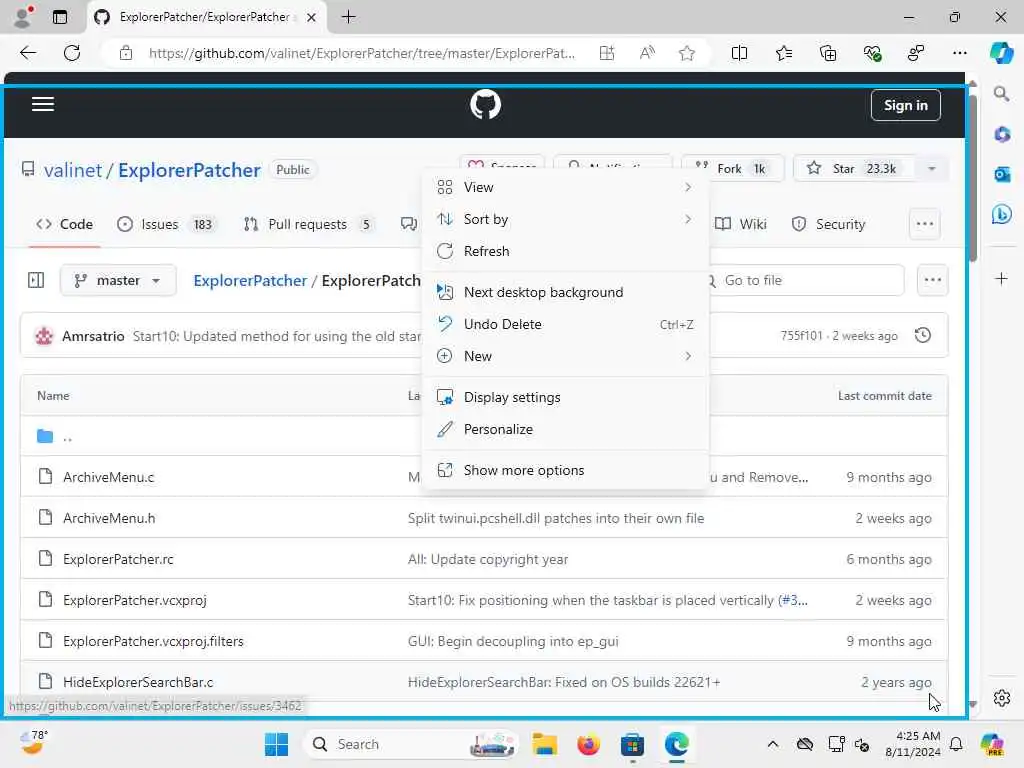The width and height of the screenshot is (1024, 768).
Task: Open Edge sidebar settings gear
Action: click(x=1002, y=698)
